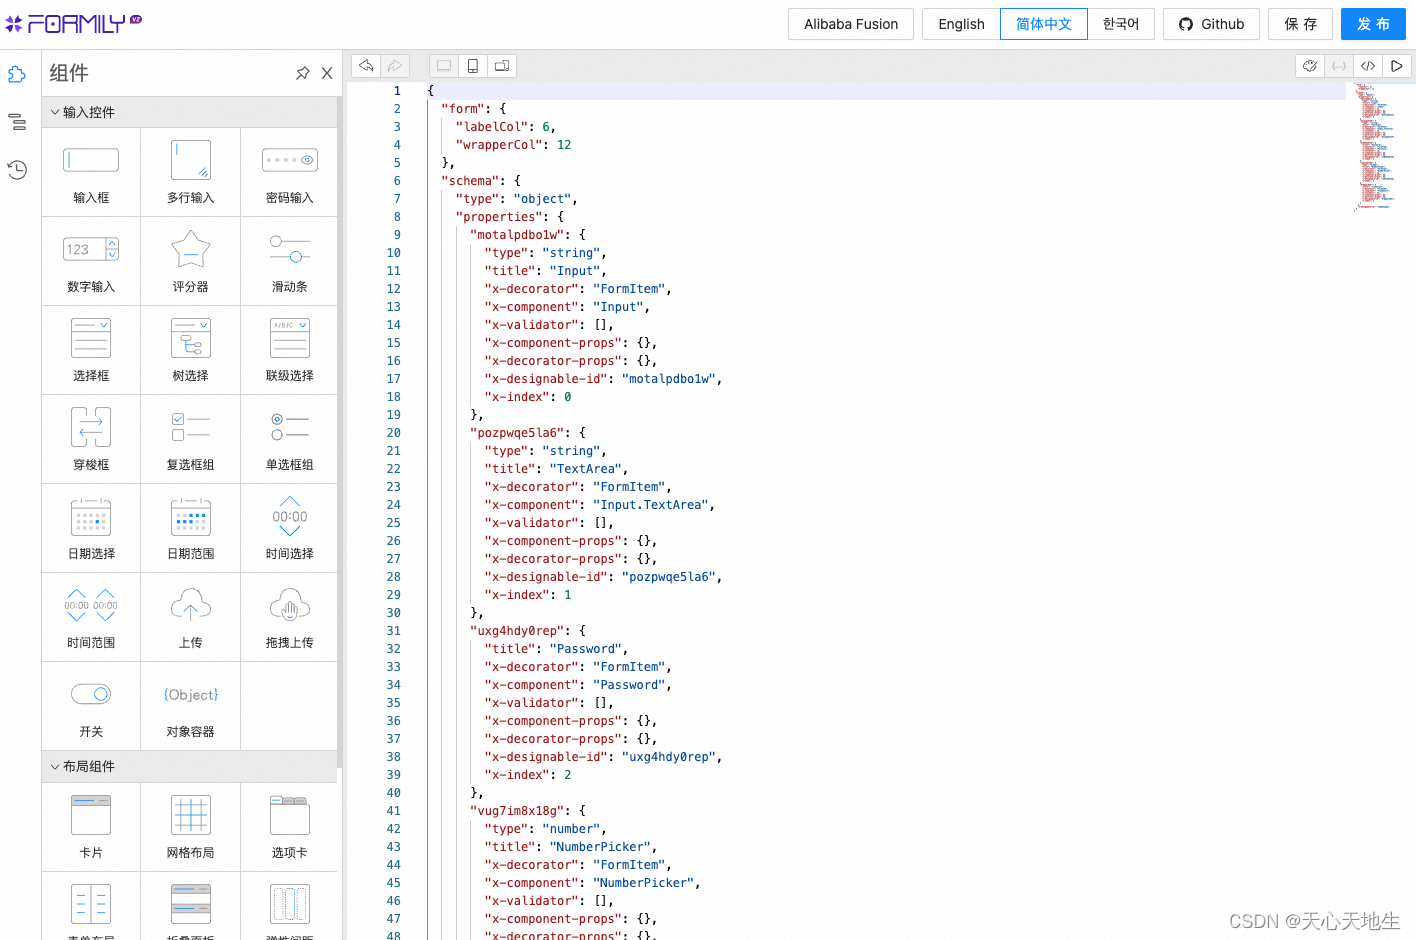The height and width of the screenshot is (940, 1416).
Task: Open the components panel via the puzzle icon
Action: (16, 73)
